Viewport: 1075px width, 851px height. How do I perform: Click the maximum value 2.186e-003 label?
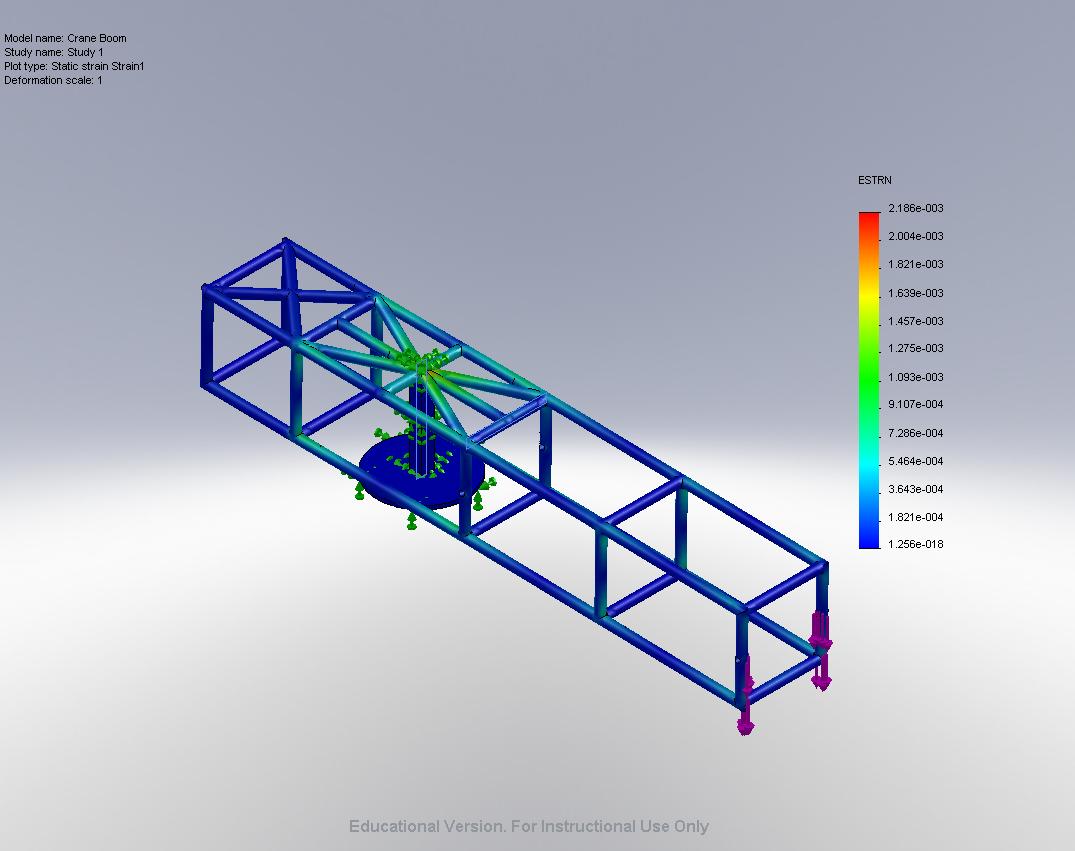916,208
